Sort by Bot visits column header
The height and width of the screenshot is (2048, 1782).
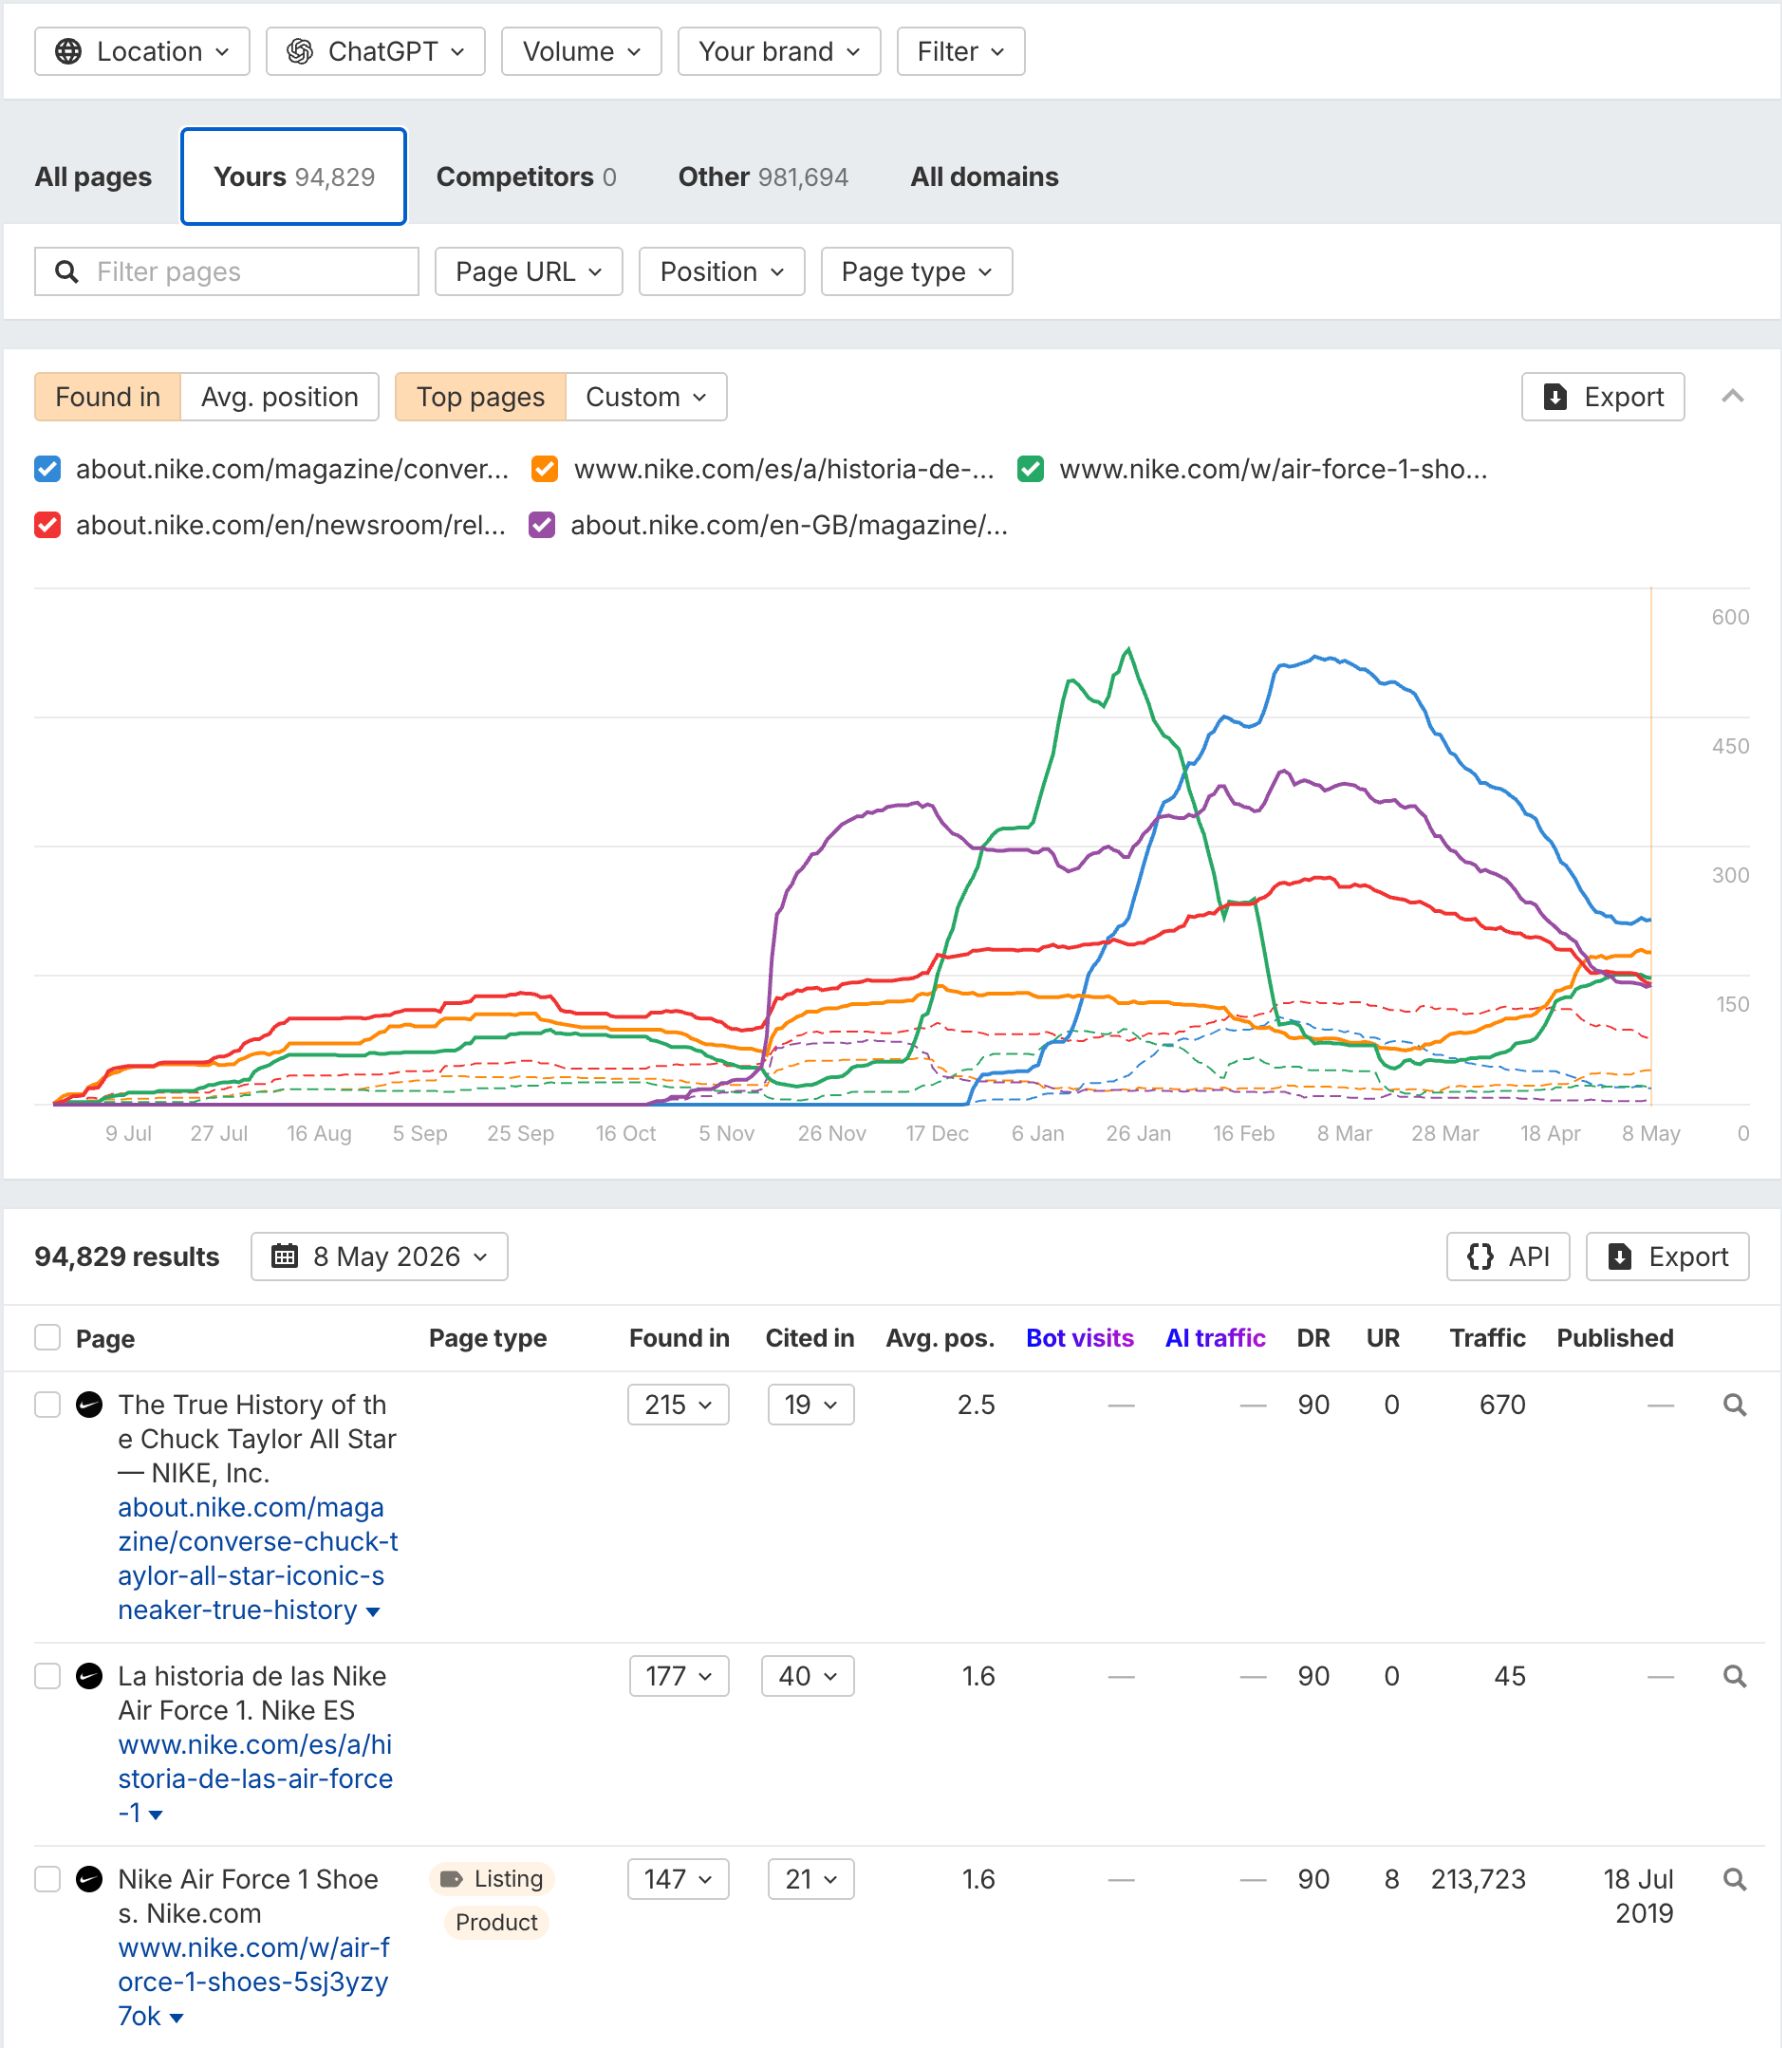coord(1080,1338)
